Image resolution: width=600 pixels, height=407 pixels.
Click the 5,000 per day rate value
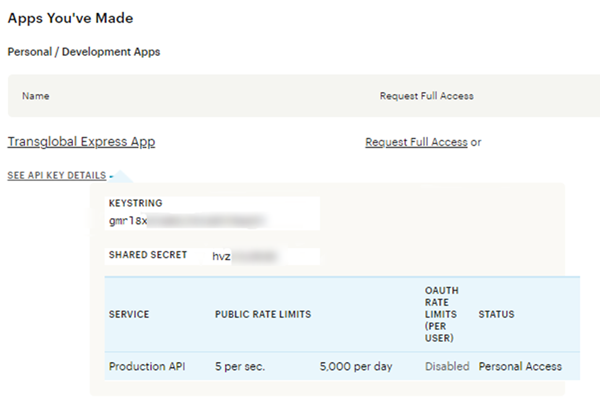click(x=356, y=366)
